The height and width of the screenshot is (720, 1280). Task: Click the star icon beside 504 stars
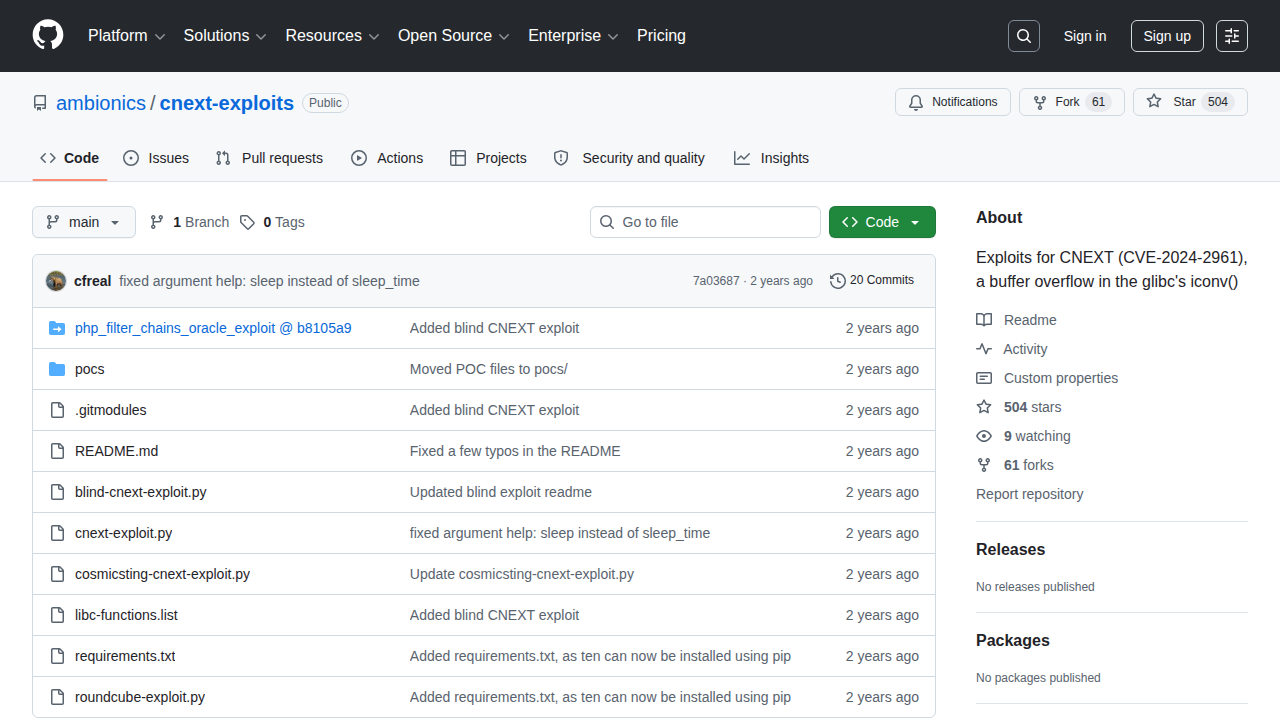(x=984, y=407)
